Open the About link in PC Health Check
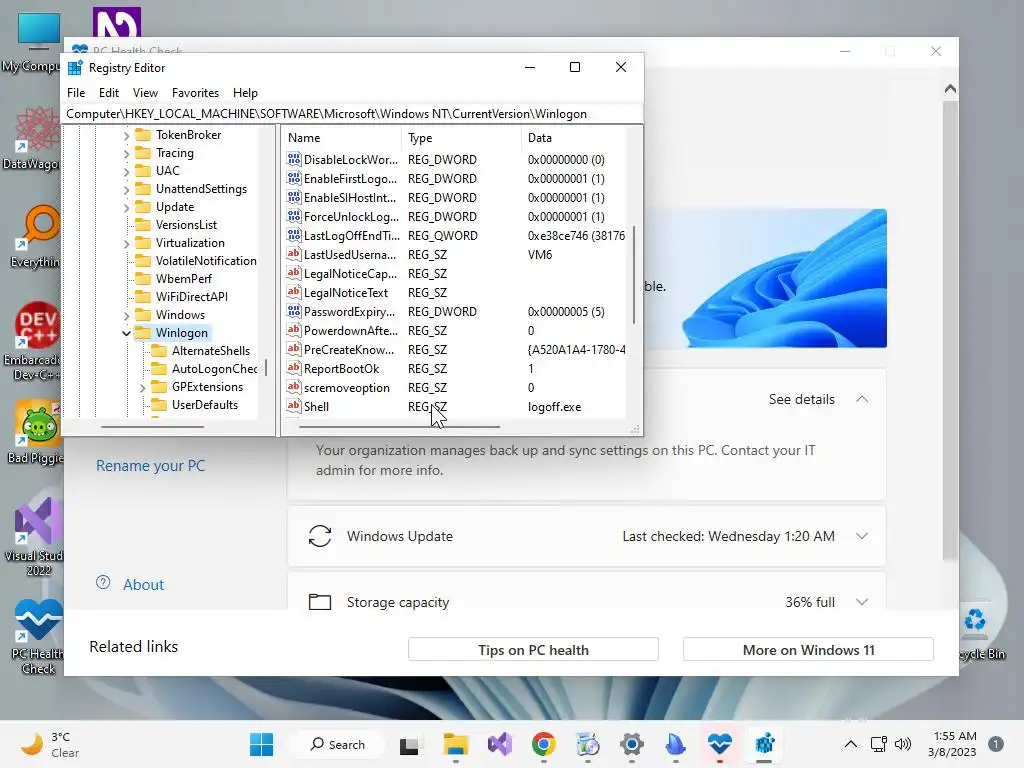This screenshot has height=768, width=1024. [143, 584]
